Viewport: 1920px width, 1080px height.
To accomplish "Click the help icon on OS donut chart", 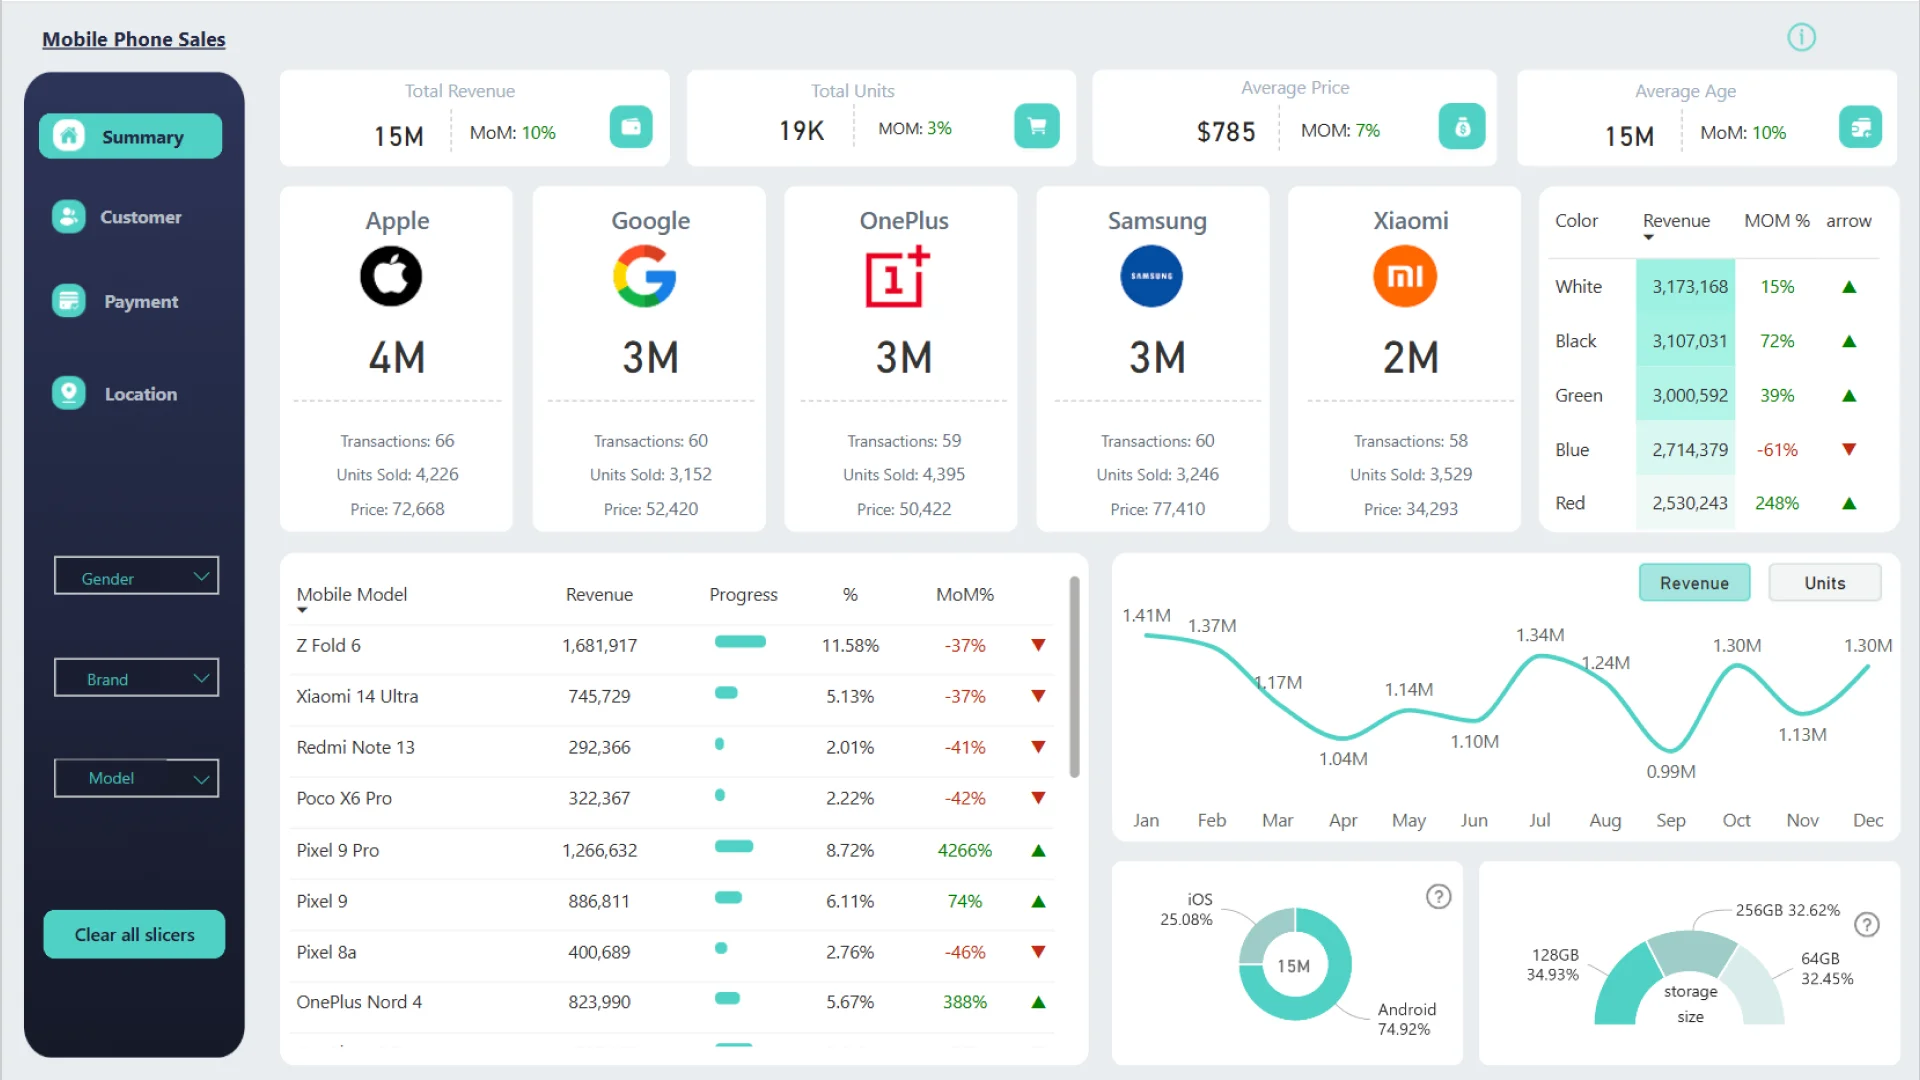I will pyautogui.click(x=1438, y=897).
